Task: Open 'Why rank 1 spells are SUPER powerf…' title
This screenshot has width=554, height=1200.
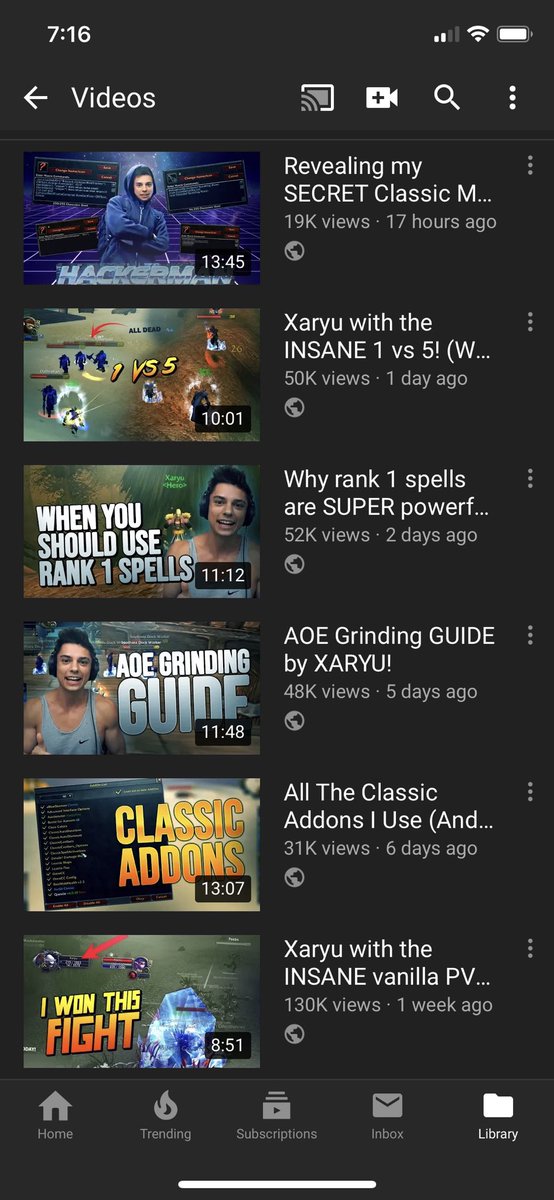Action: coord(387,492)
